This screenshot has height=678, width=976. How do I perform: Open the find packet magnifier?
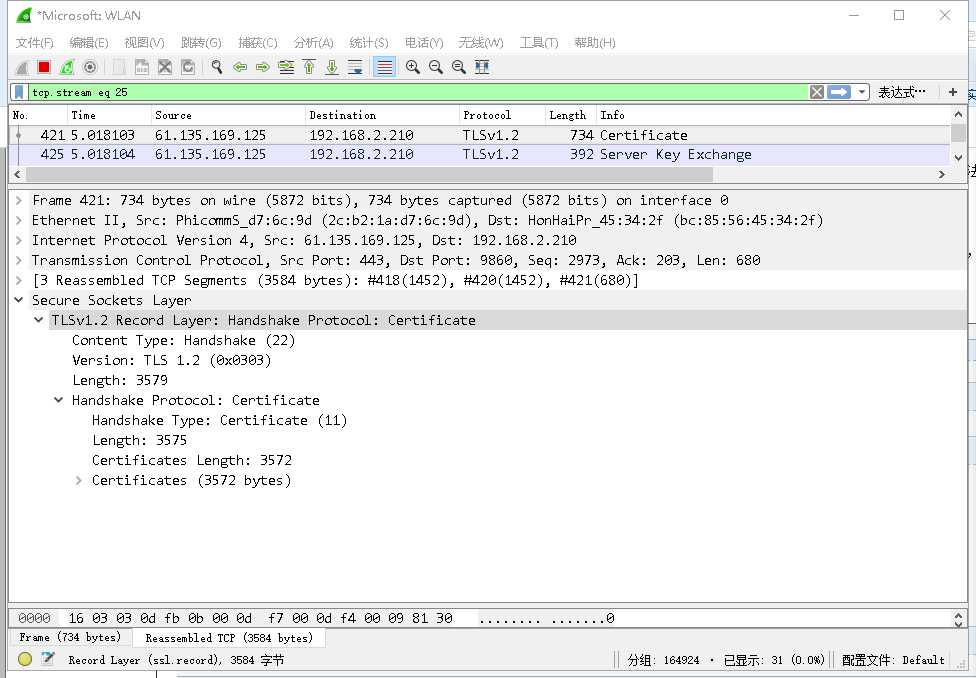(217, 67)
